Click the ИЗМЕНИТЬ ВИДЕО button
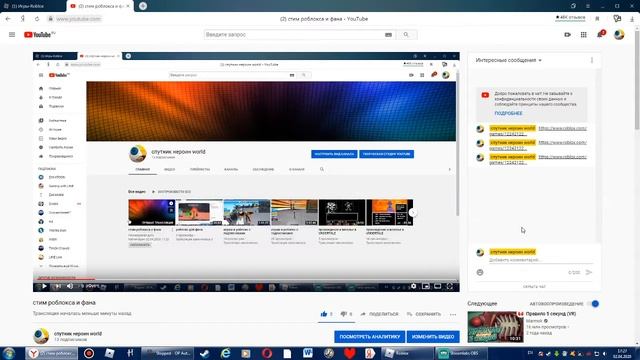 tap(433, 337)
